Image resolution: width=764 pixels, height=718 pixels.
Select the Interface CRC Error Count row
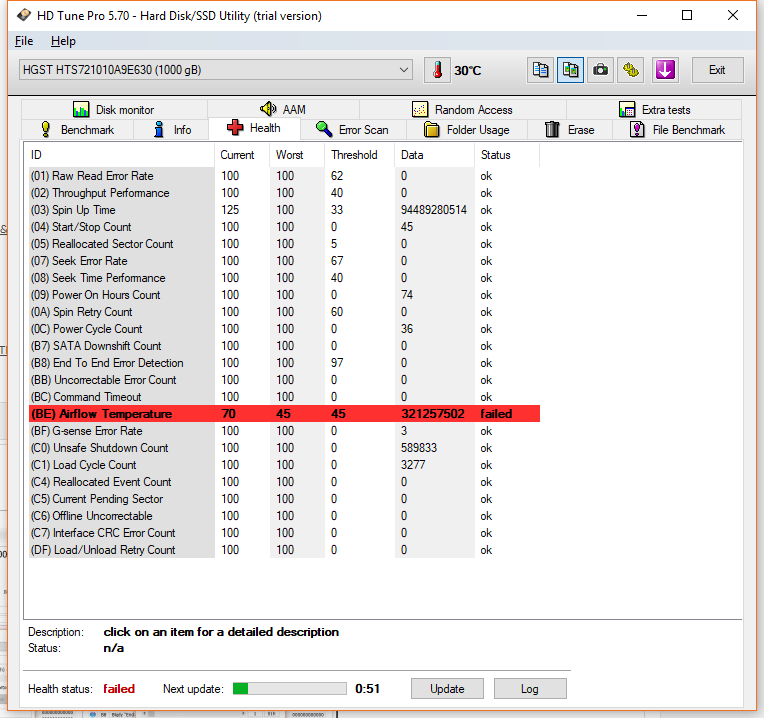pos(284,533)
